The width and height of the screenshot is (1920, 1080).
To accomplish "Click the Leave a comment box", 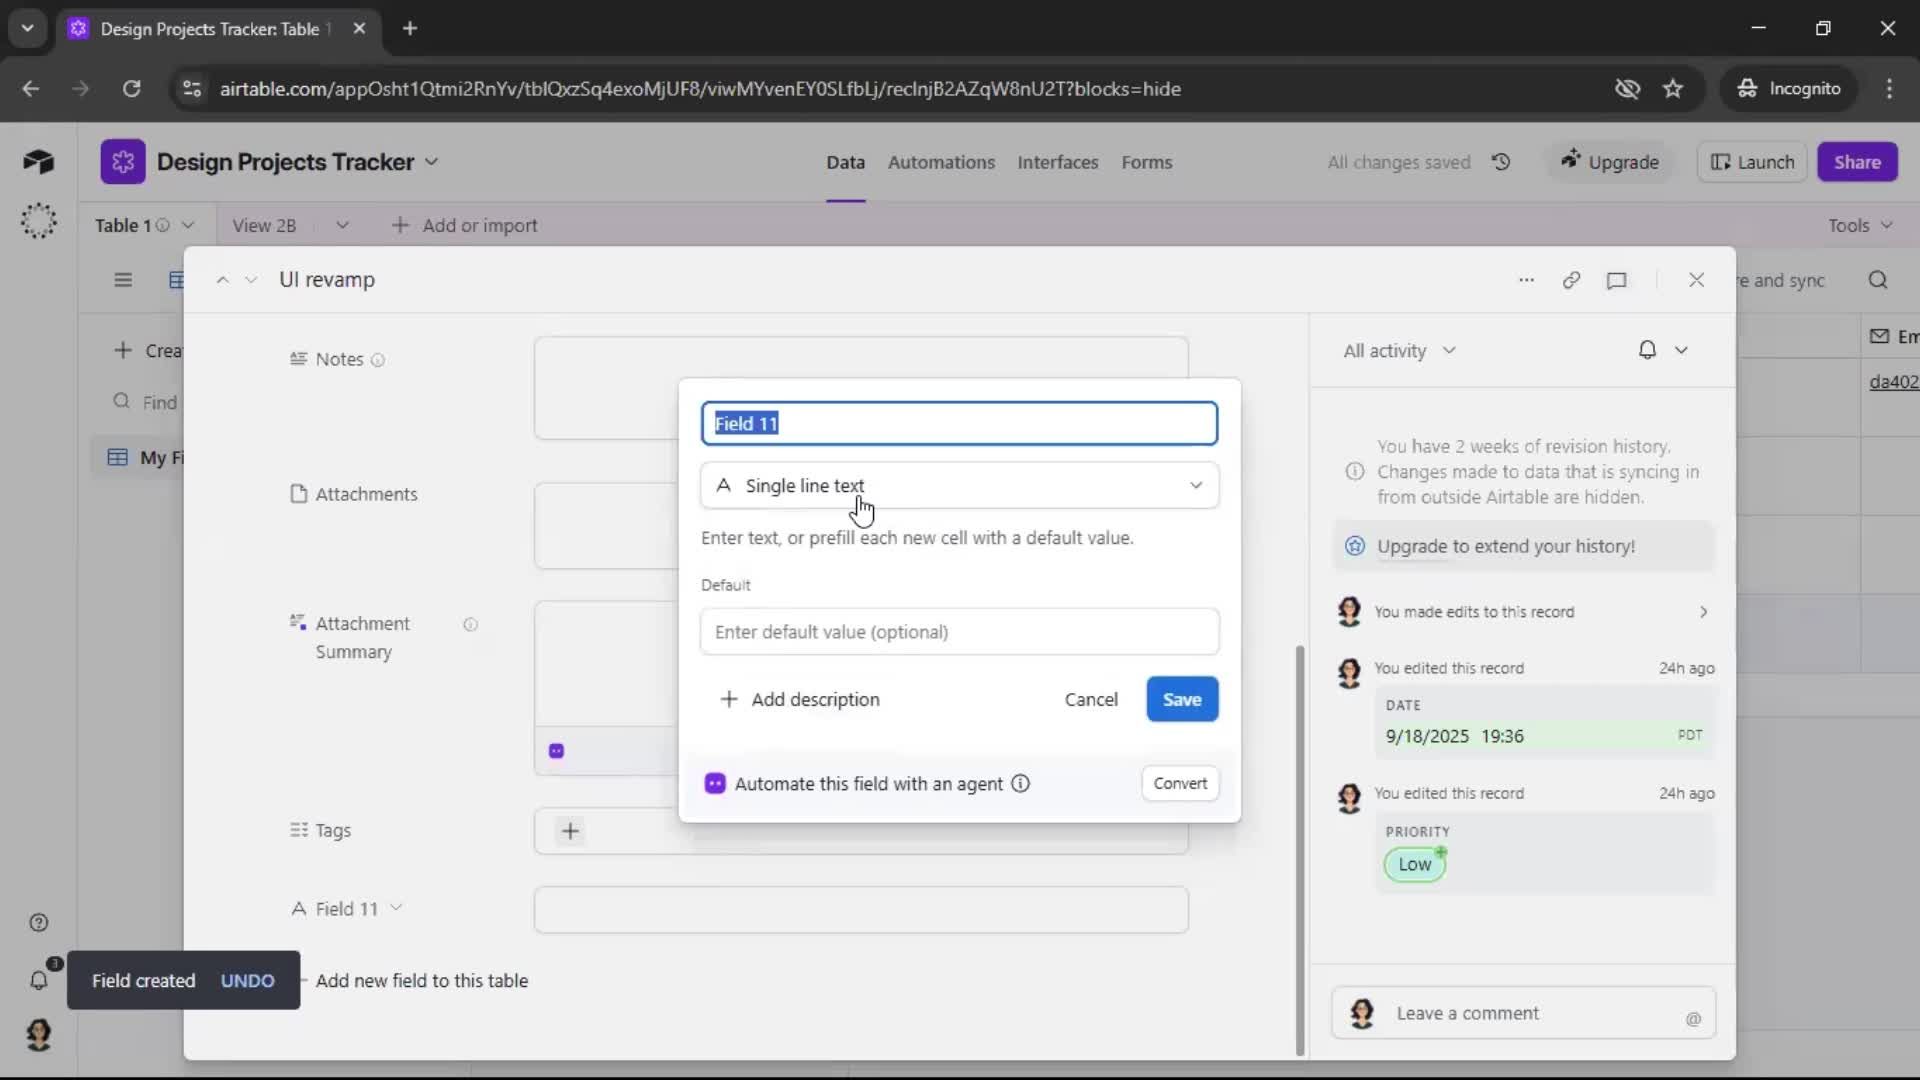I will (x=1523, y=1013).
